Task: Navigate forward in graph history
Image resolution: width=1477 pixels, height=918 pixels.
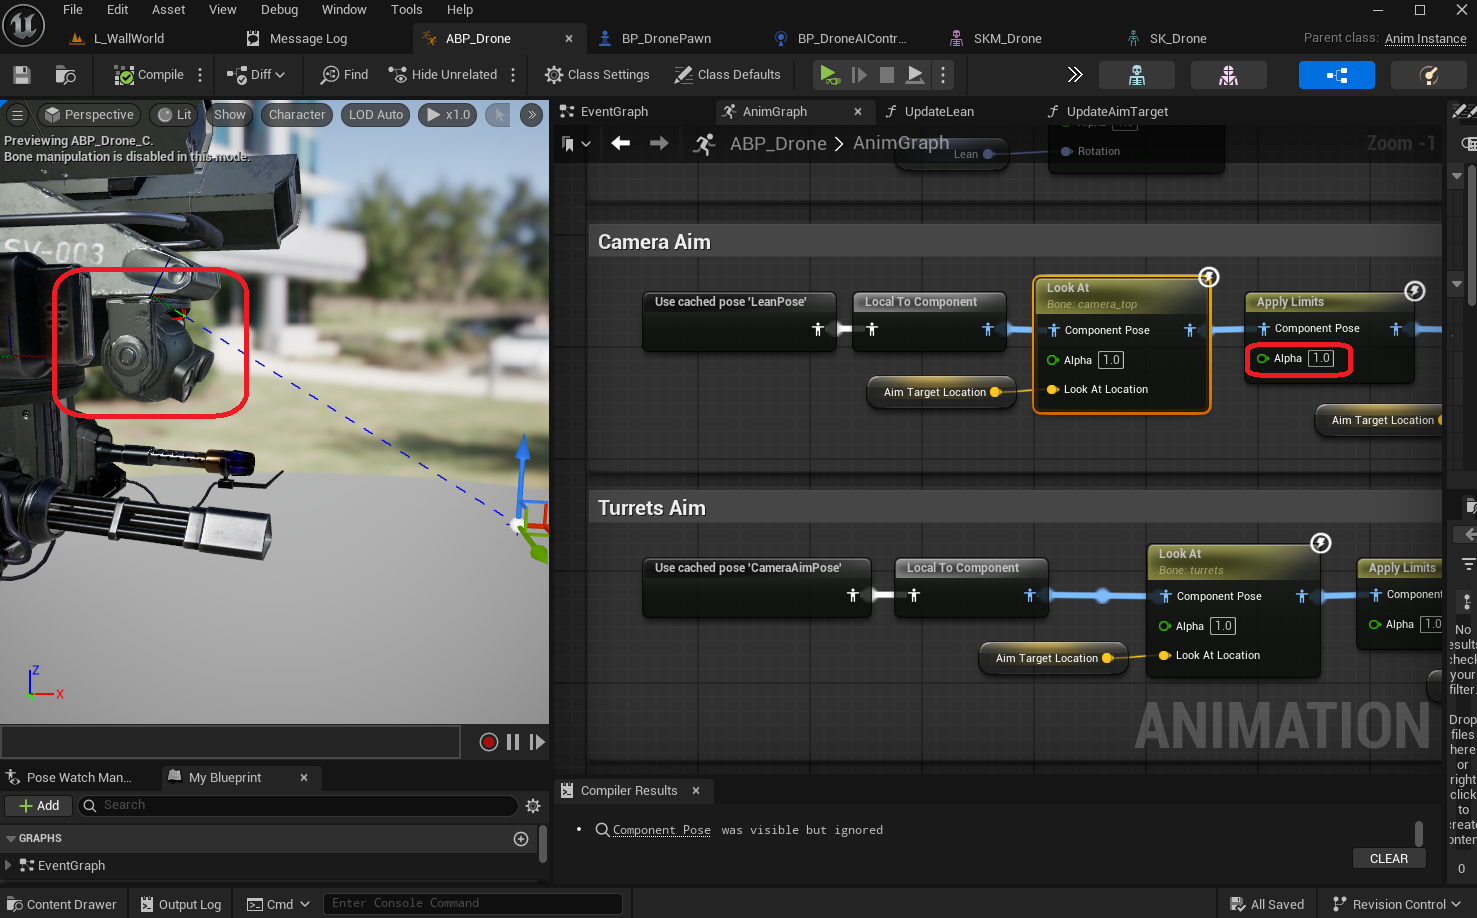Action: (659, 144)
